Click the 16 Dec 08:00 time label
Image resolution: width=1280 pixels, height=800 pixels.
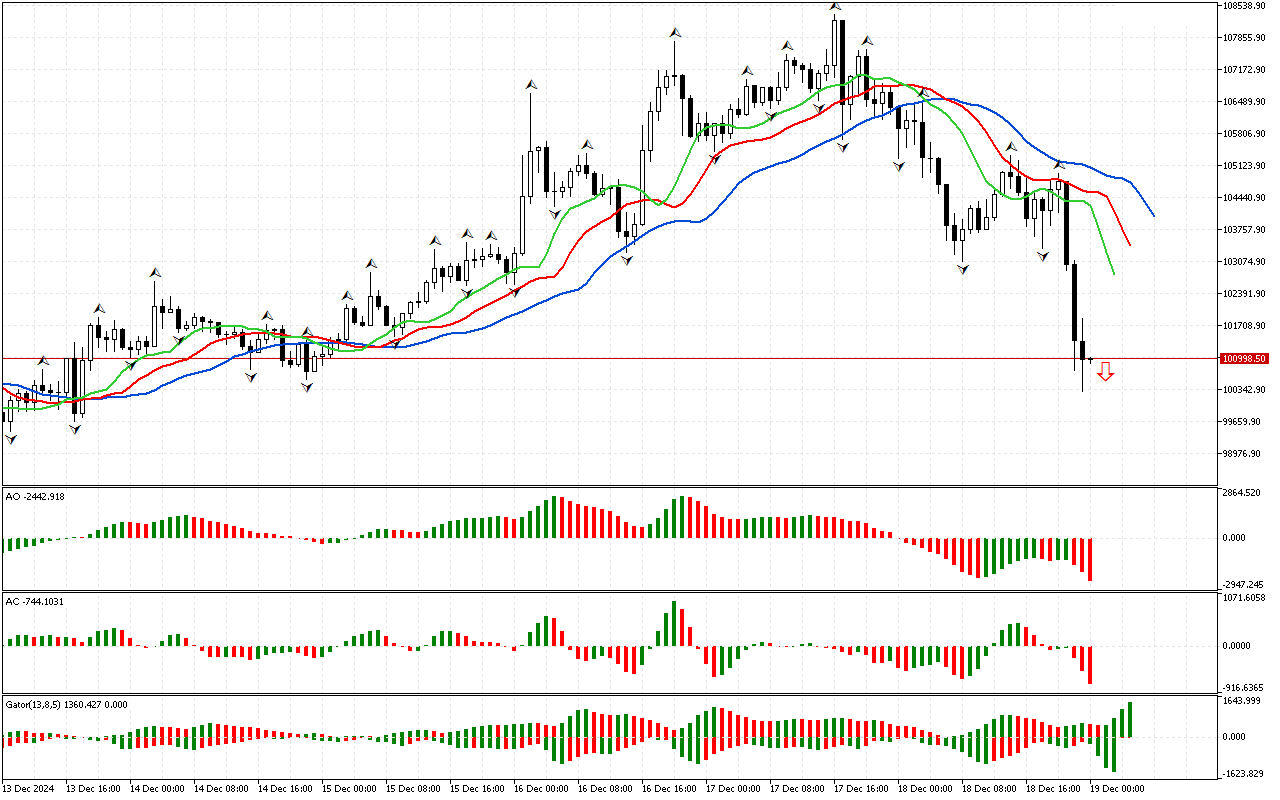point(605,788)
